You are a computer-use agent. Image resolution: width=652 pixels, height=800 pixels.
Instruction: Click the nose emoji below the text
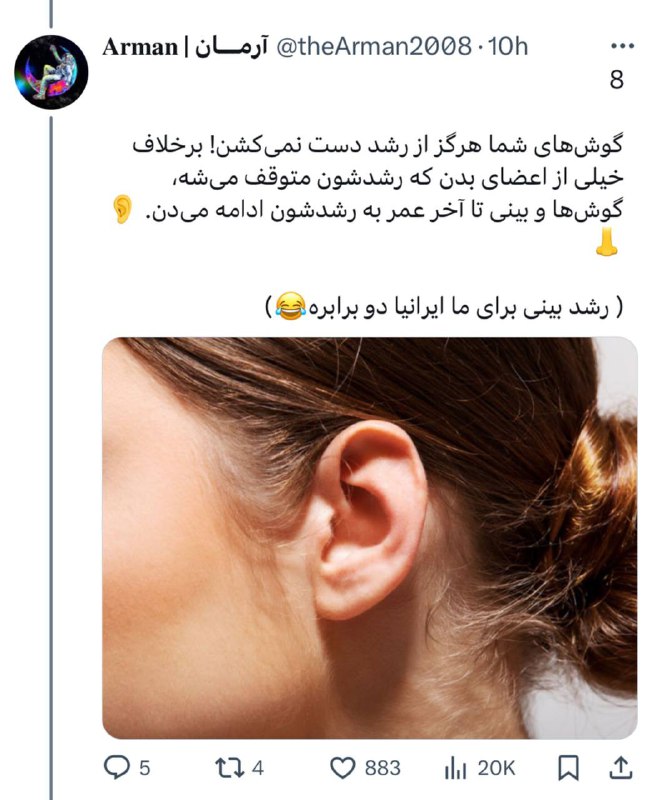click(607, 242)
